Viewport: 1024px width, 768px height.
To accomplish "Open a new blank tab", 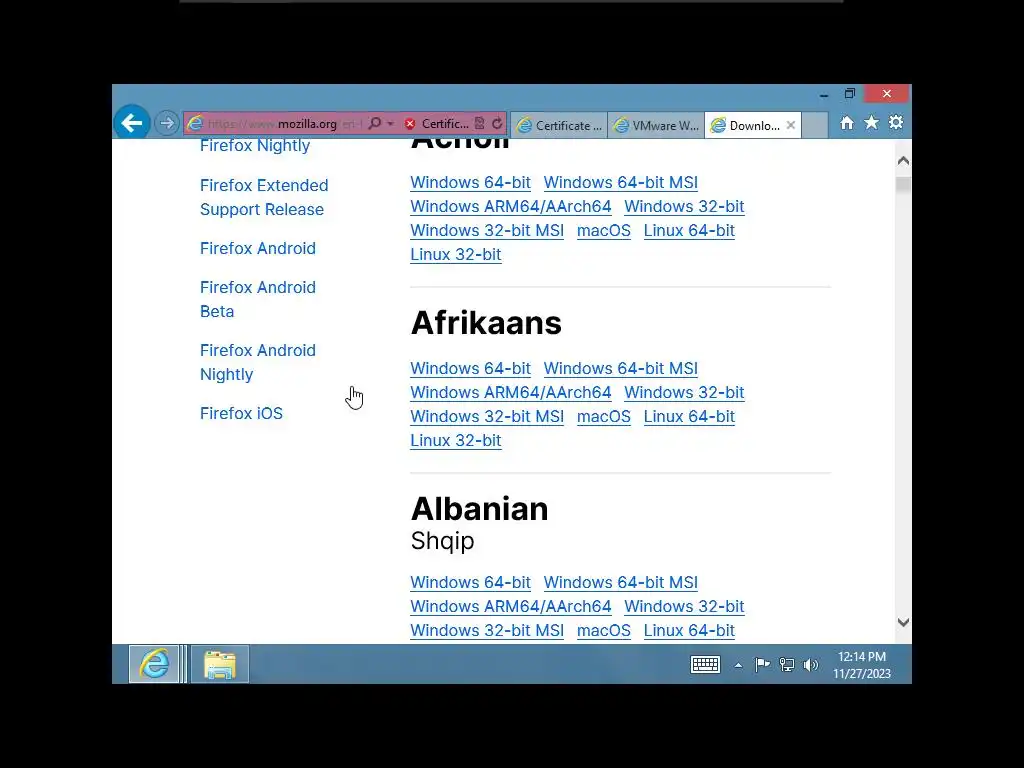I will point(814,125).
